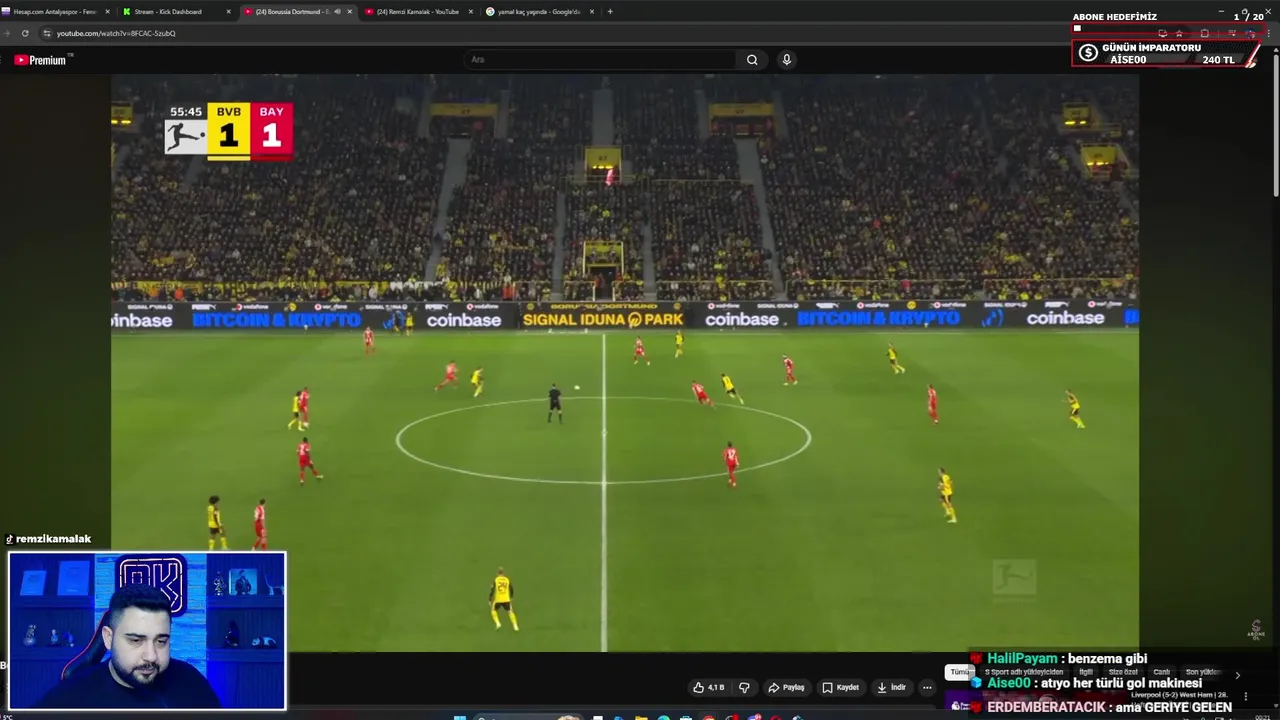Image resolution: width=1280 pixels, height=720 pixels.
Task: Open media control icon in browser toolbar
Action: (x=1231, y=33)
